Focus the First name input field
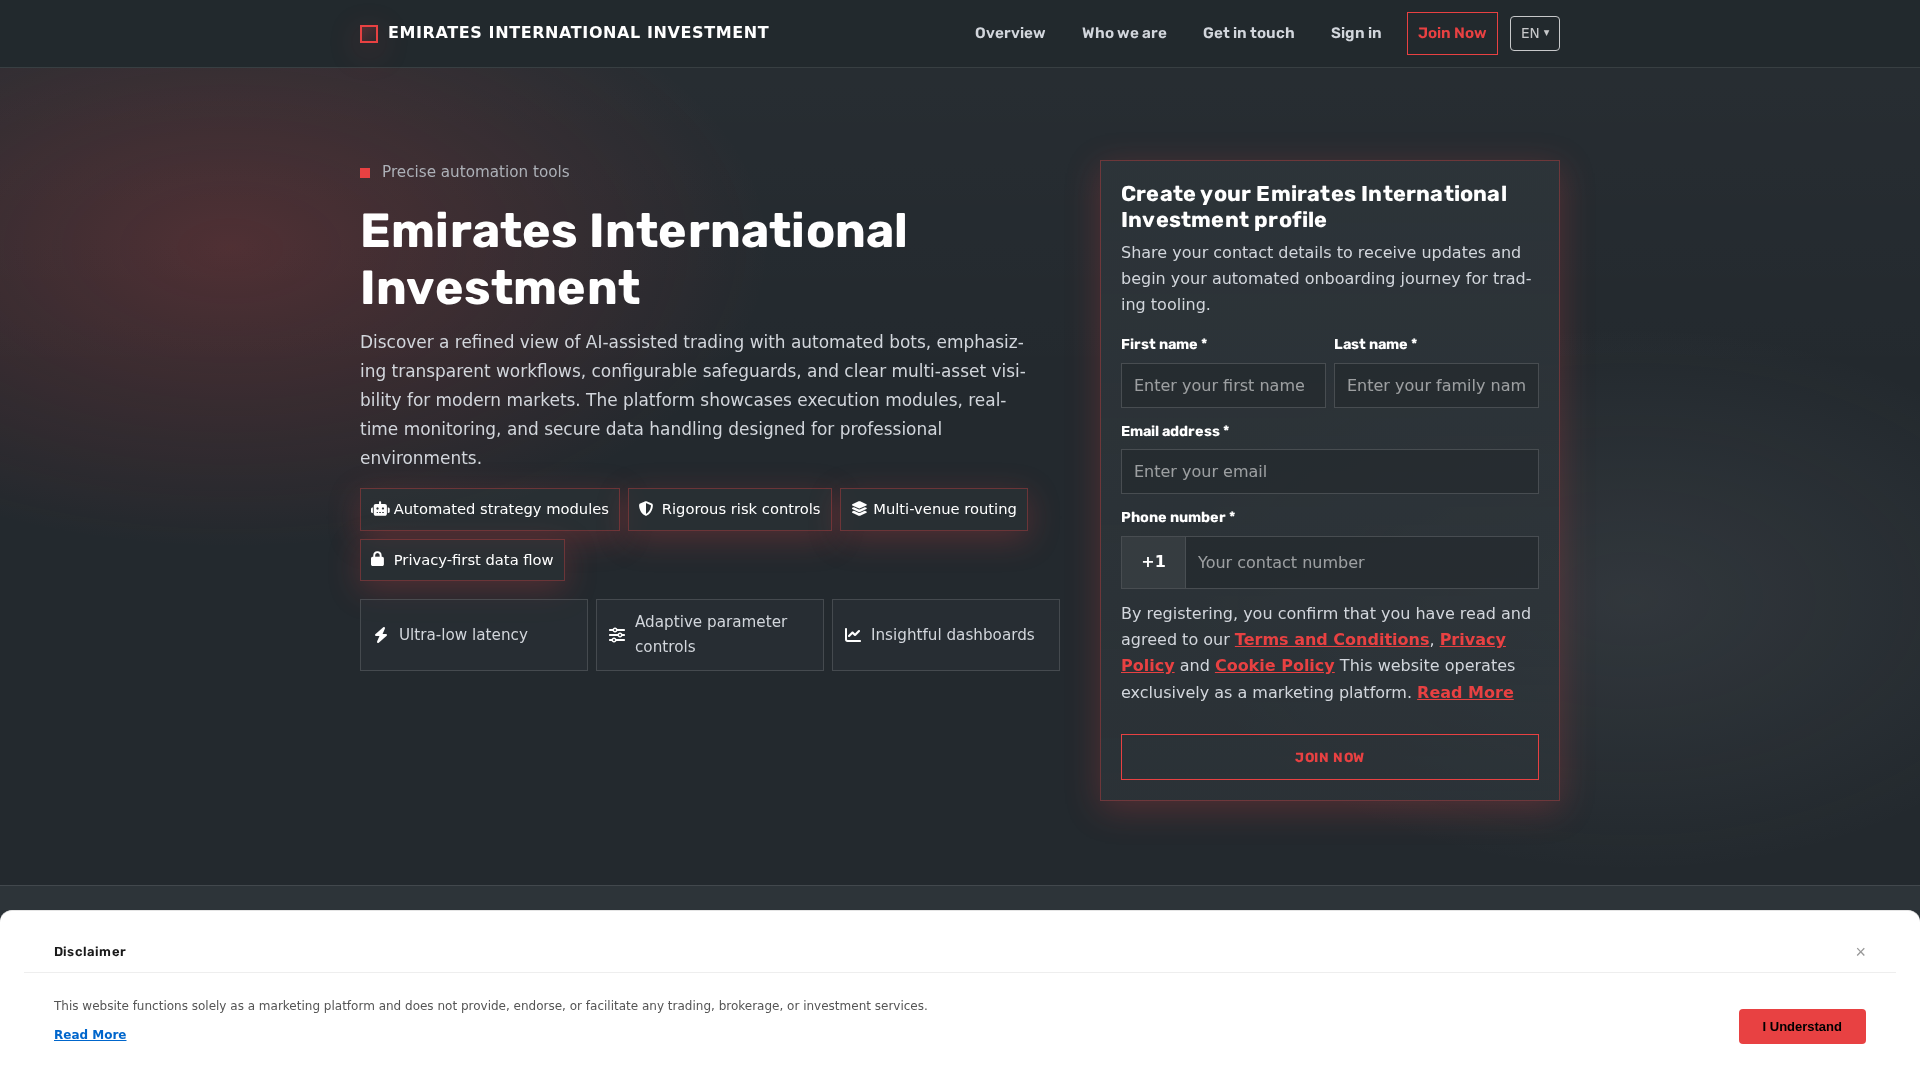1920x1080 pixels. [x=1223, y=385]
